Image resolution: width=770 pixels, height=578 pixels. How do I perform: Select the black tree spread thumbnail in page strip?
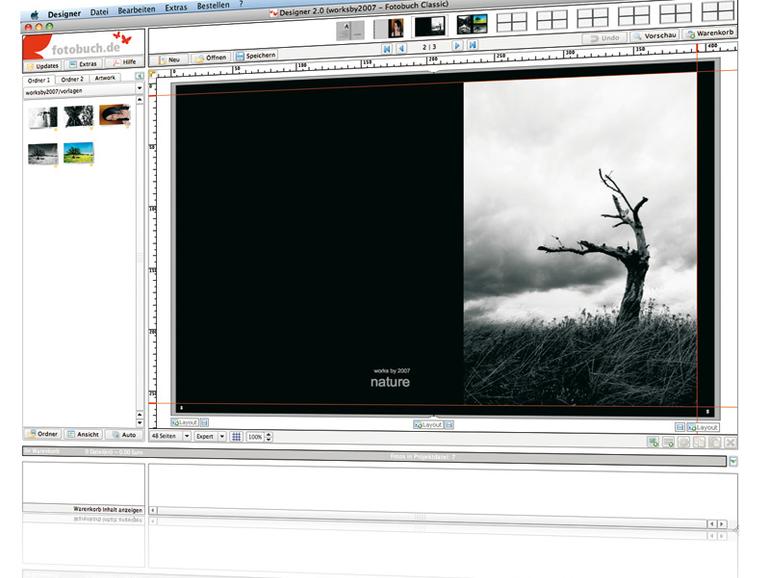pyautogui.click(x=430, y=27)
